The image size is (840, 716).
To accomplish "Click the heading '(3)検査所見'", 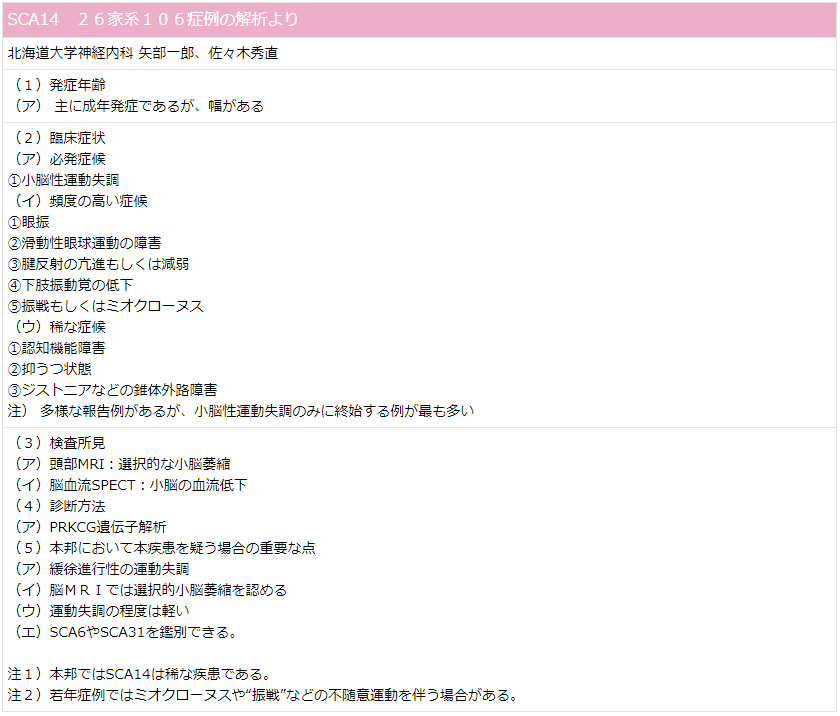I will pos(58,443).
